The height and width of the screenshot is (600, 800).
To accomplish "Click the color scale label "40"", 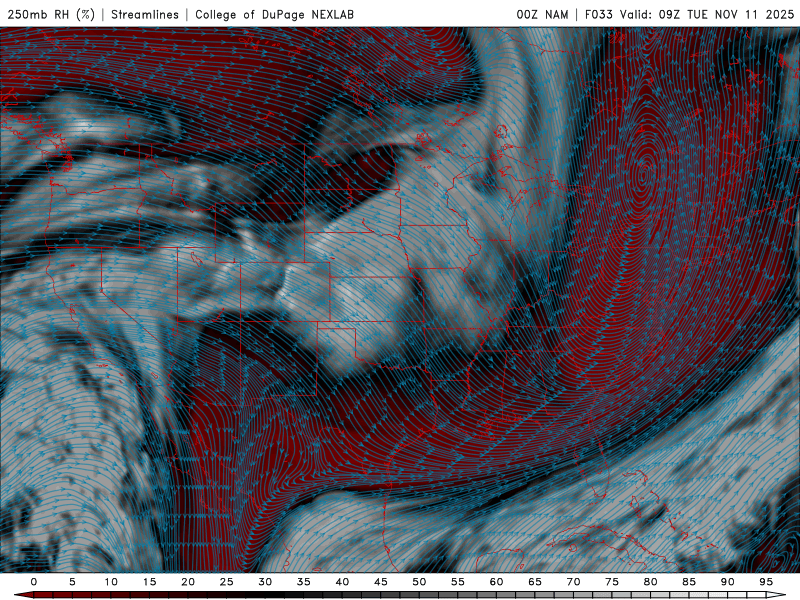I will click(x=342, y=582).
